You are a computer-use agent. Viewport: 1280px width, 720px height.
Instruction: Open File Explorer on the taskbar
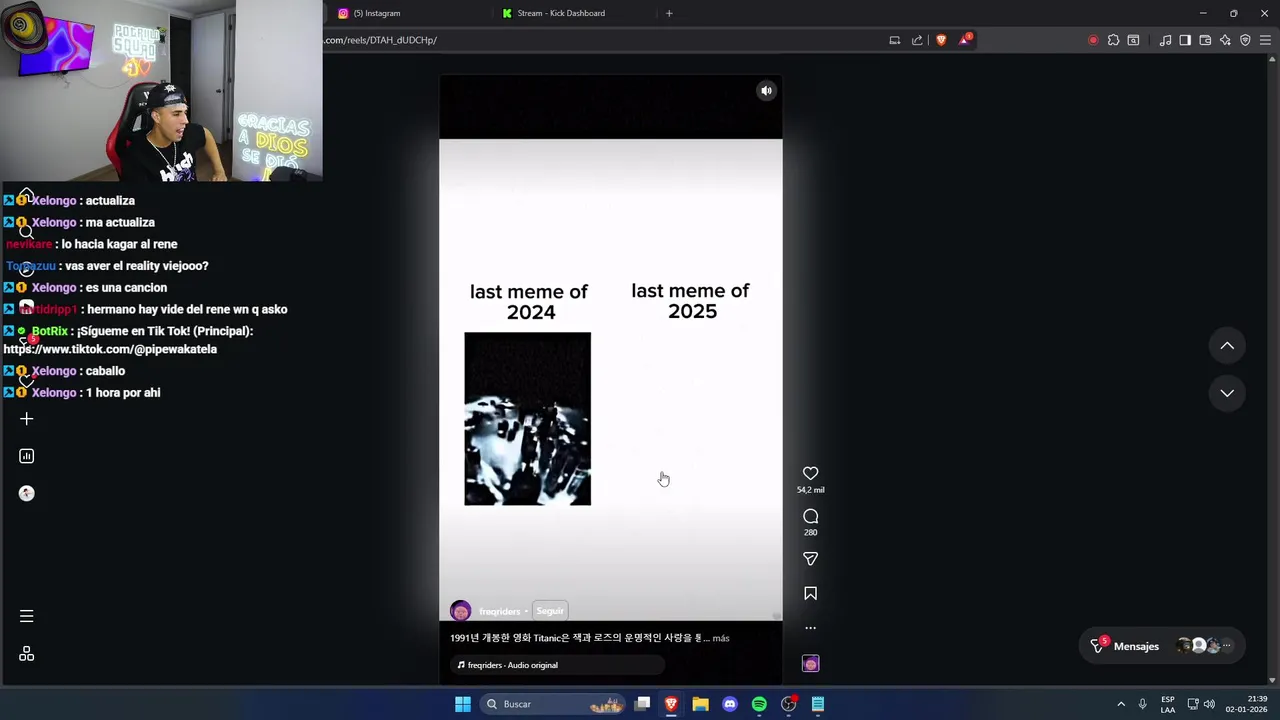point(701,704)
